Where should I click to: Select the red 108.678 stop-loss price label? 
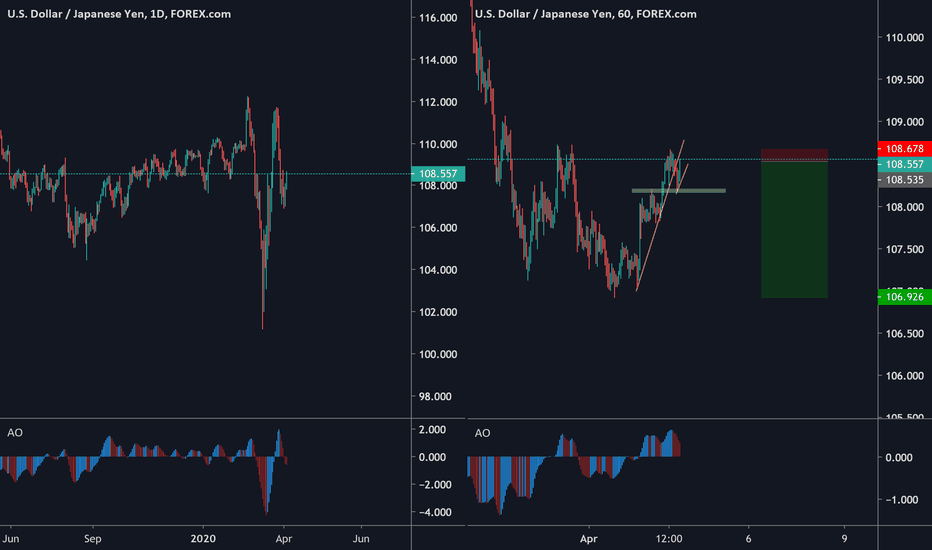pyautogui.click(x=905, y=149)
